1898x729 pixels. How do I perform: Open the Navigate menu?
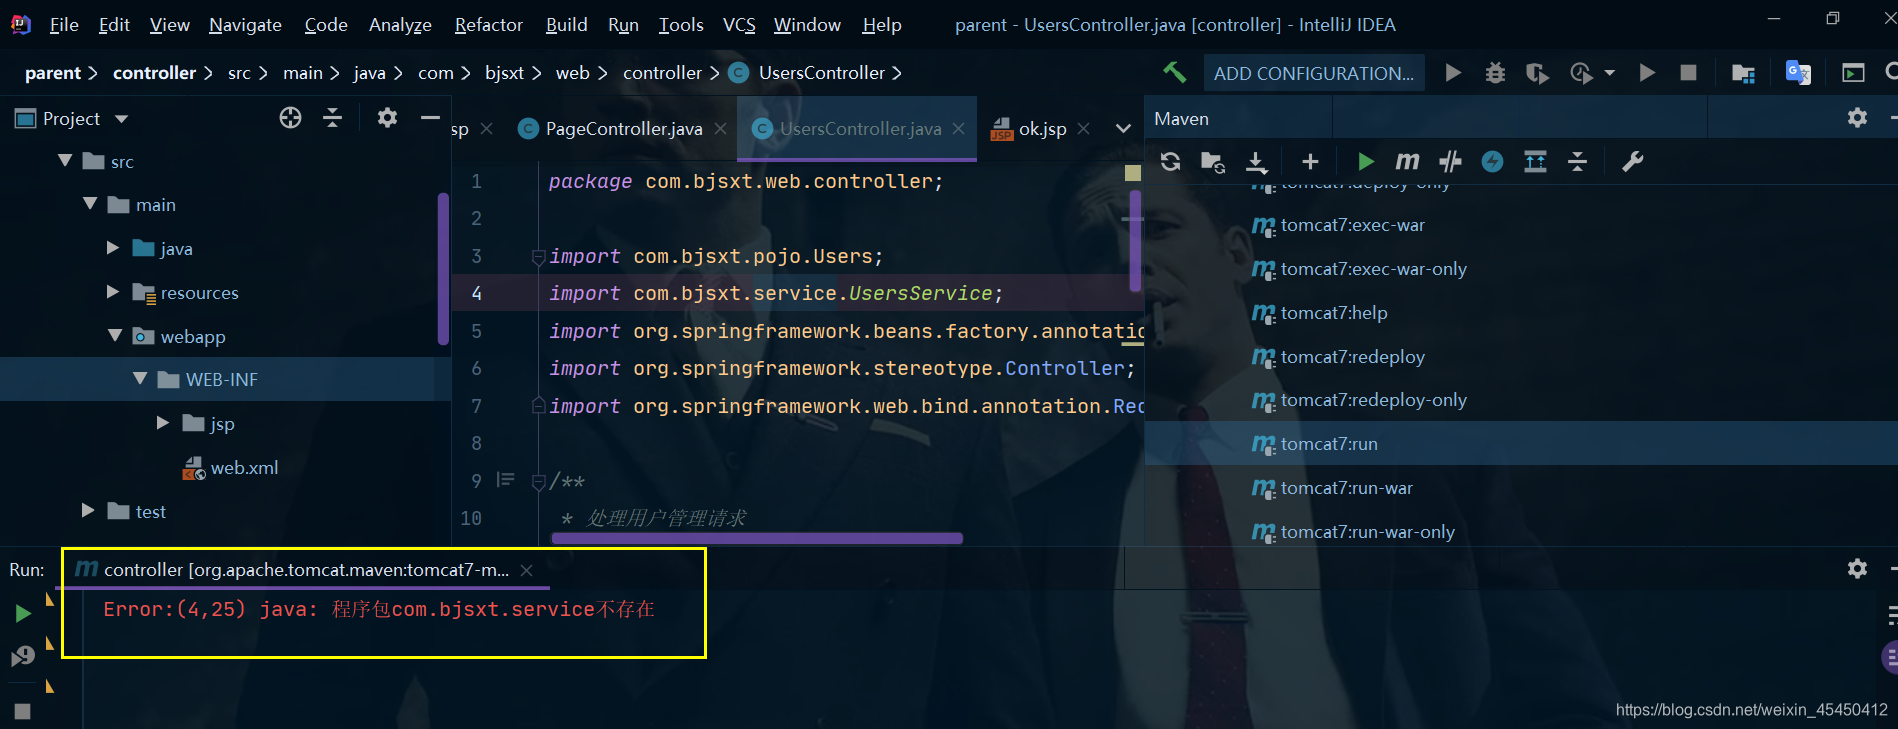[x=245, y=24]
